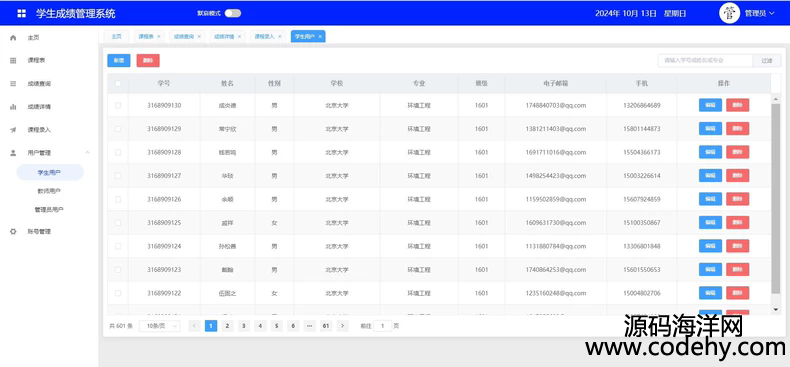Click red 删除 for student 3168909125

(x=738, y=222)
